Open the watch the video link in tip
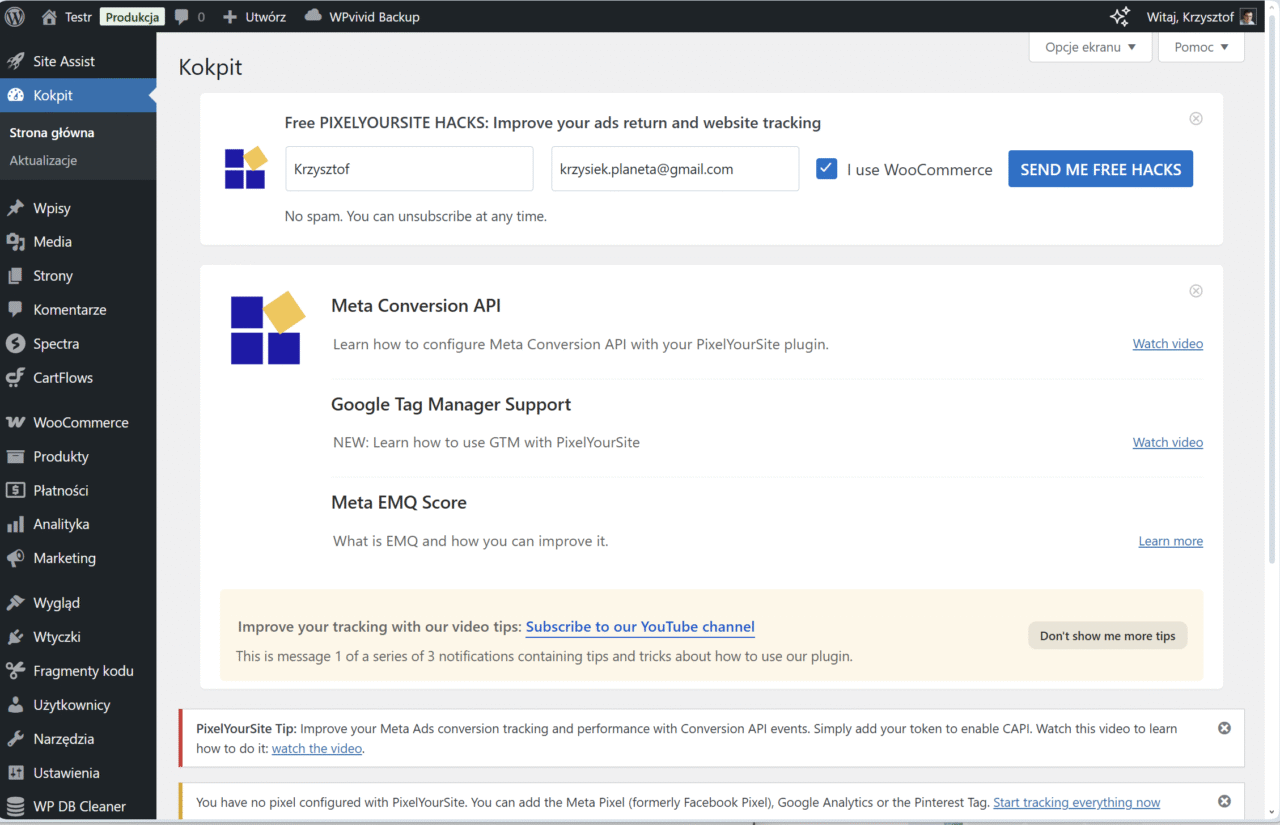The image size is (1280, 825). coord(317,748)
